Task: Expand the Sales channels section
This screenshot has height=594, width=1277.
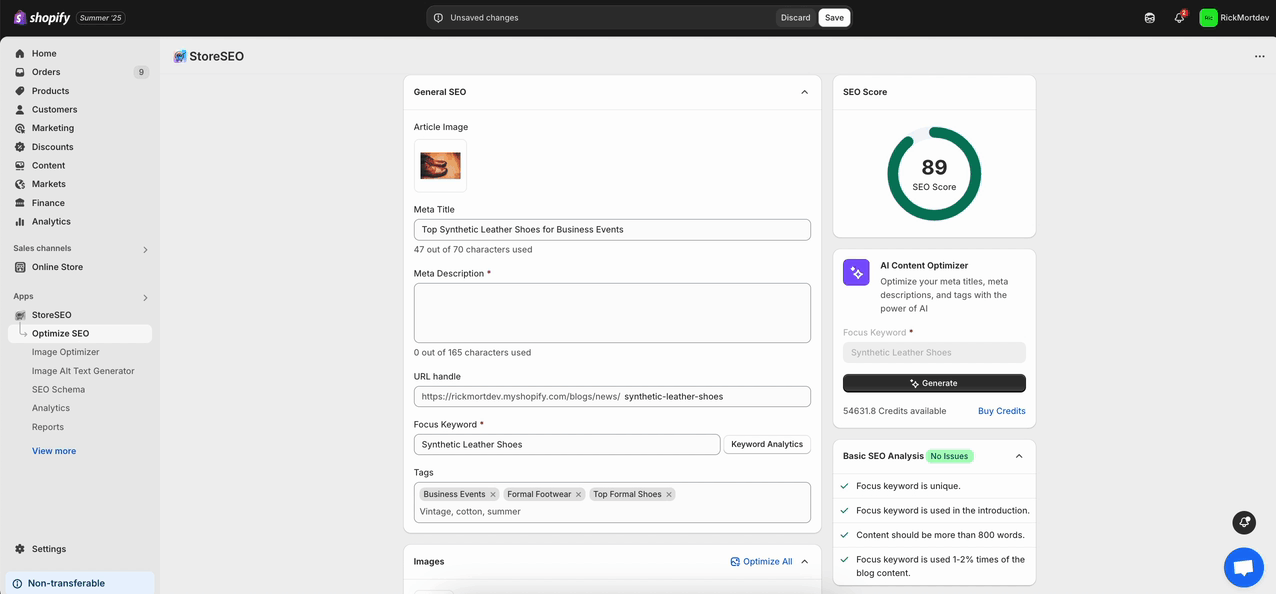Action: [145, 249]
